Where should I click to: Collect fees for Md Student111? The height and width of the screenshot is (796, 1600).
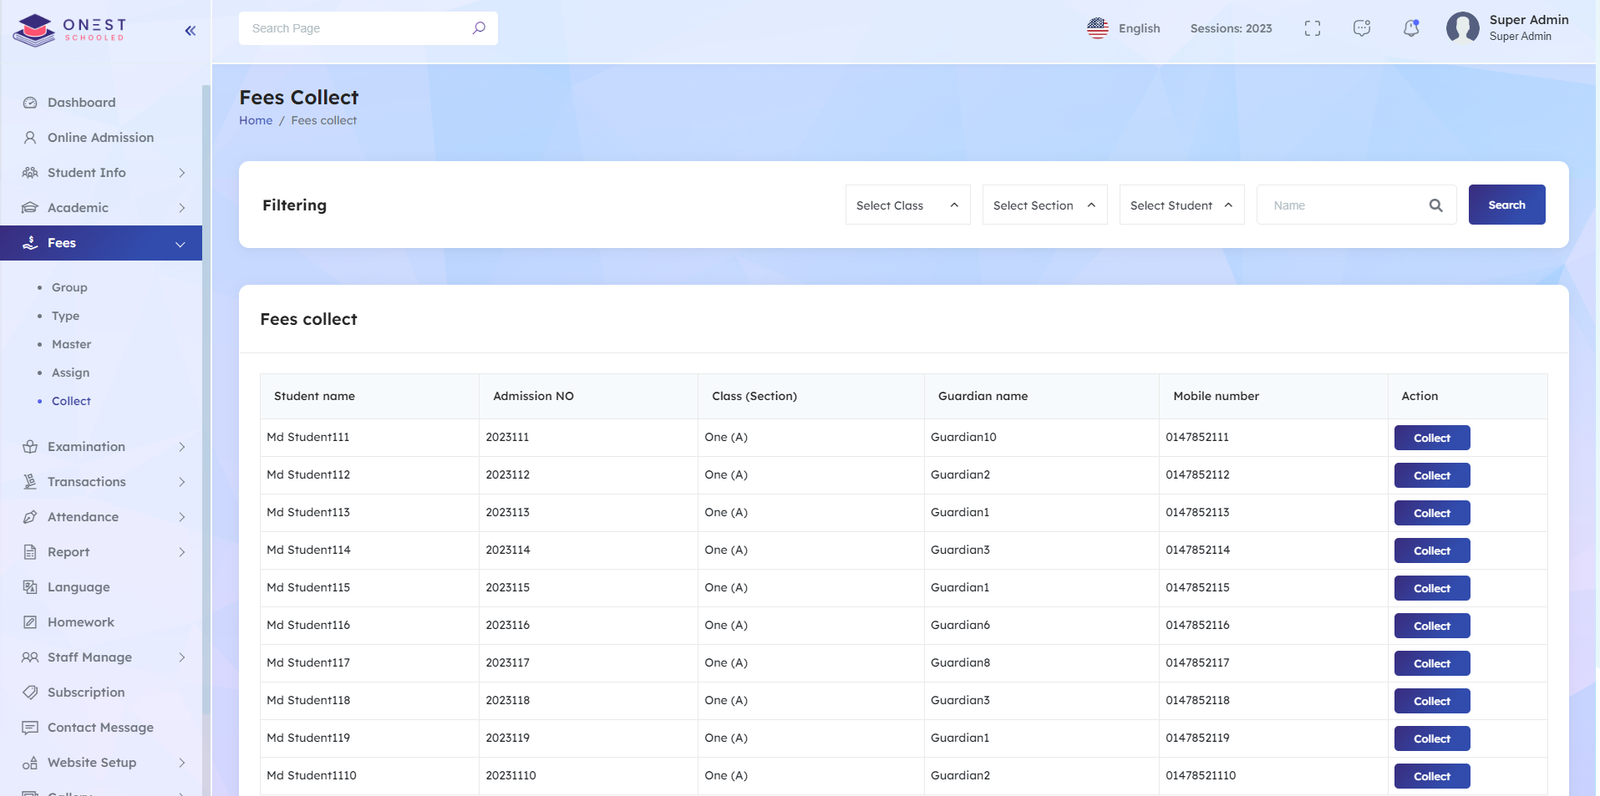[x=1432, y=438]
